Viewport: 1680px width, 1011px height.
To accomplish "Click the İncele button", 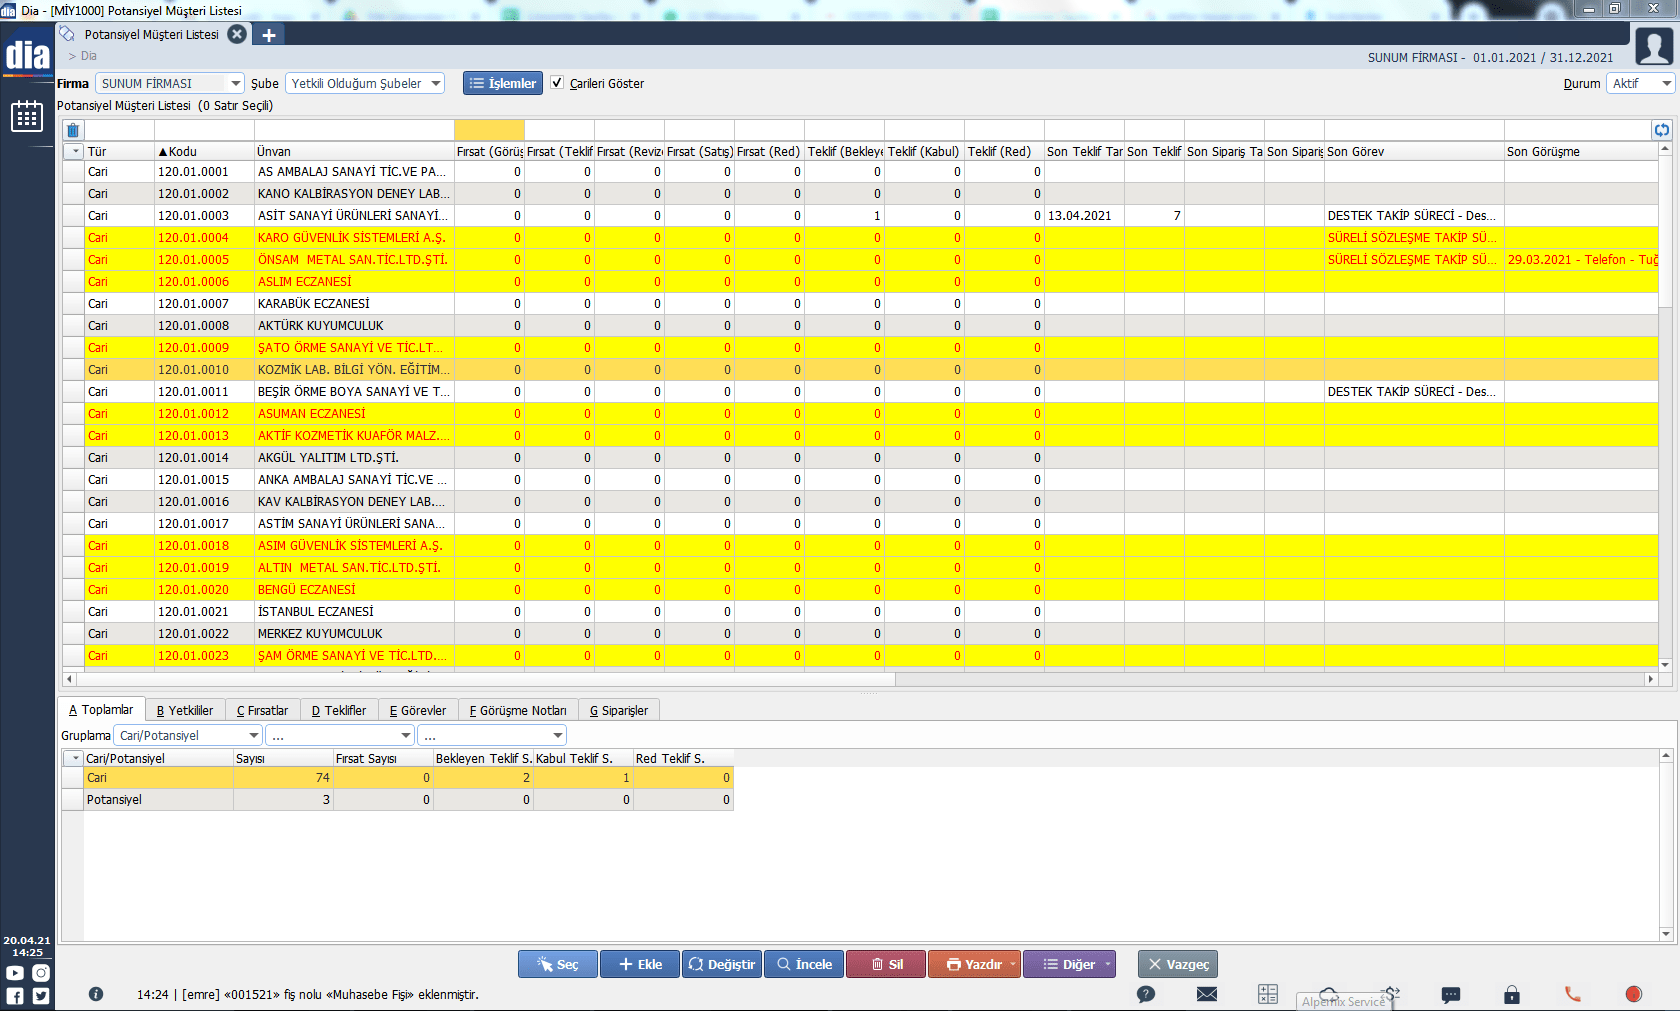I will 804,965.
